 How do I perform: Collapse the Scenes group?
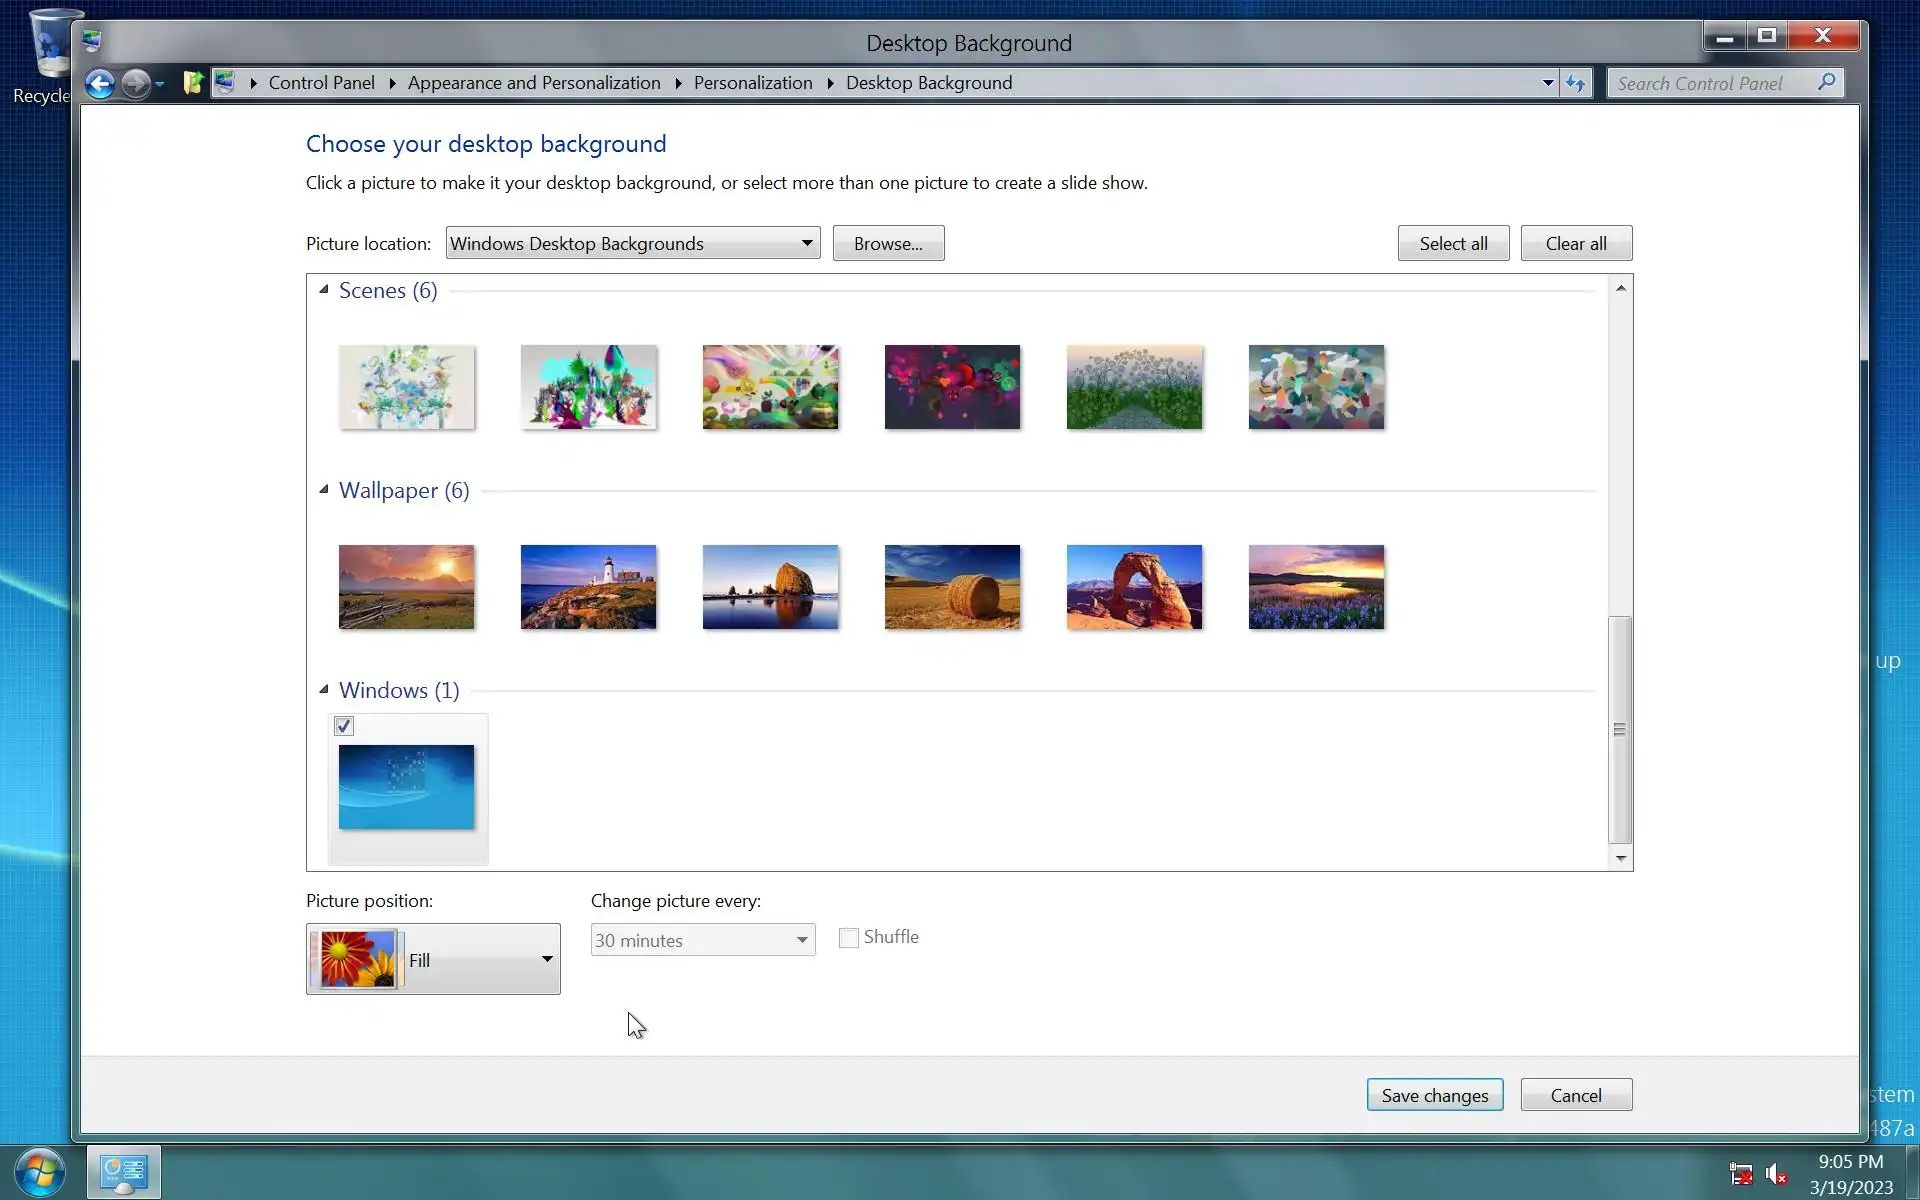[x=324, y=290]
